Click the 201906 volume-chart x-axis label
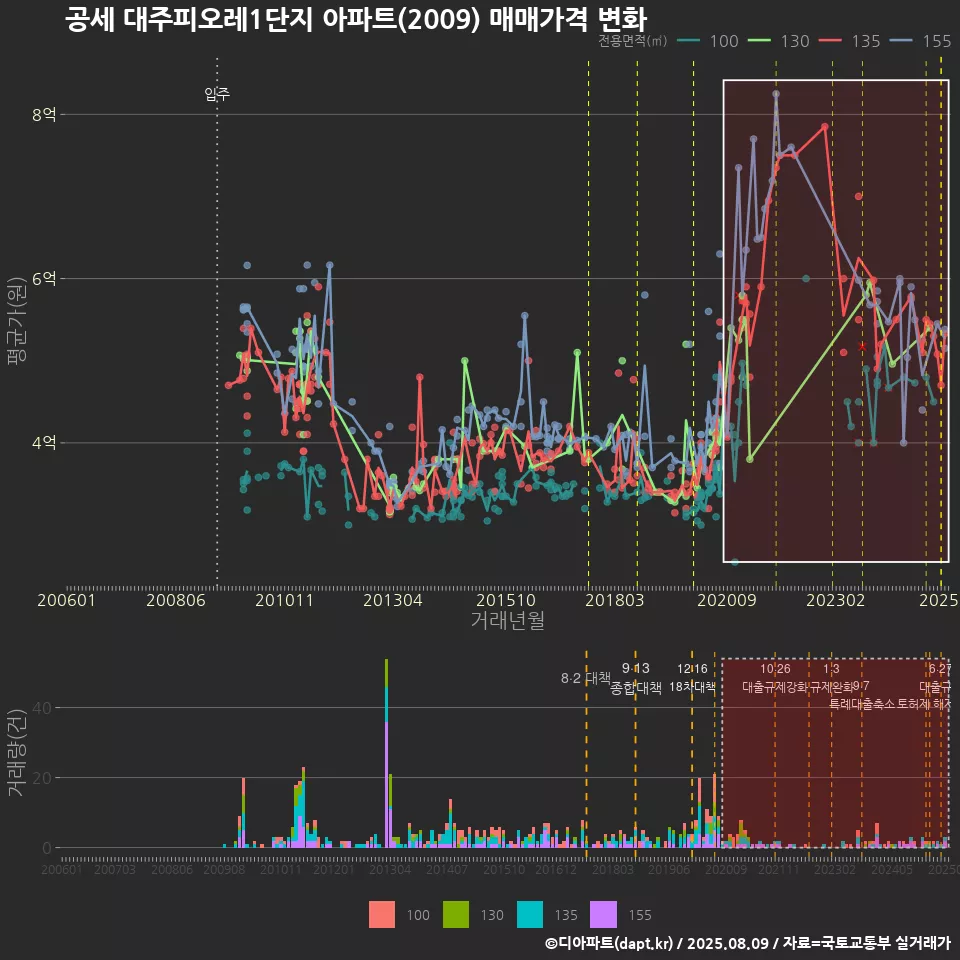This screenshot has height=960, width=960. click(669, 869)
